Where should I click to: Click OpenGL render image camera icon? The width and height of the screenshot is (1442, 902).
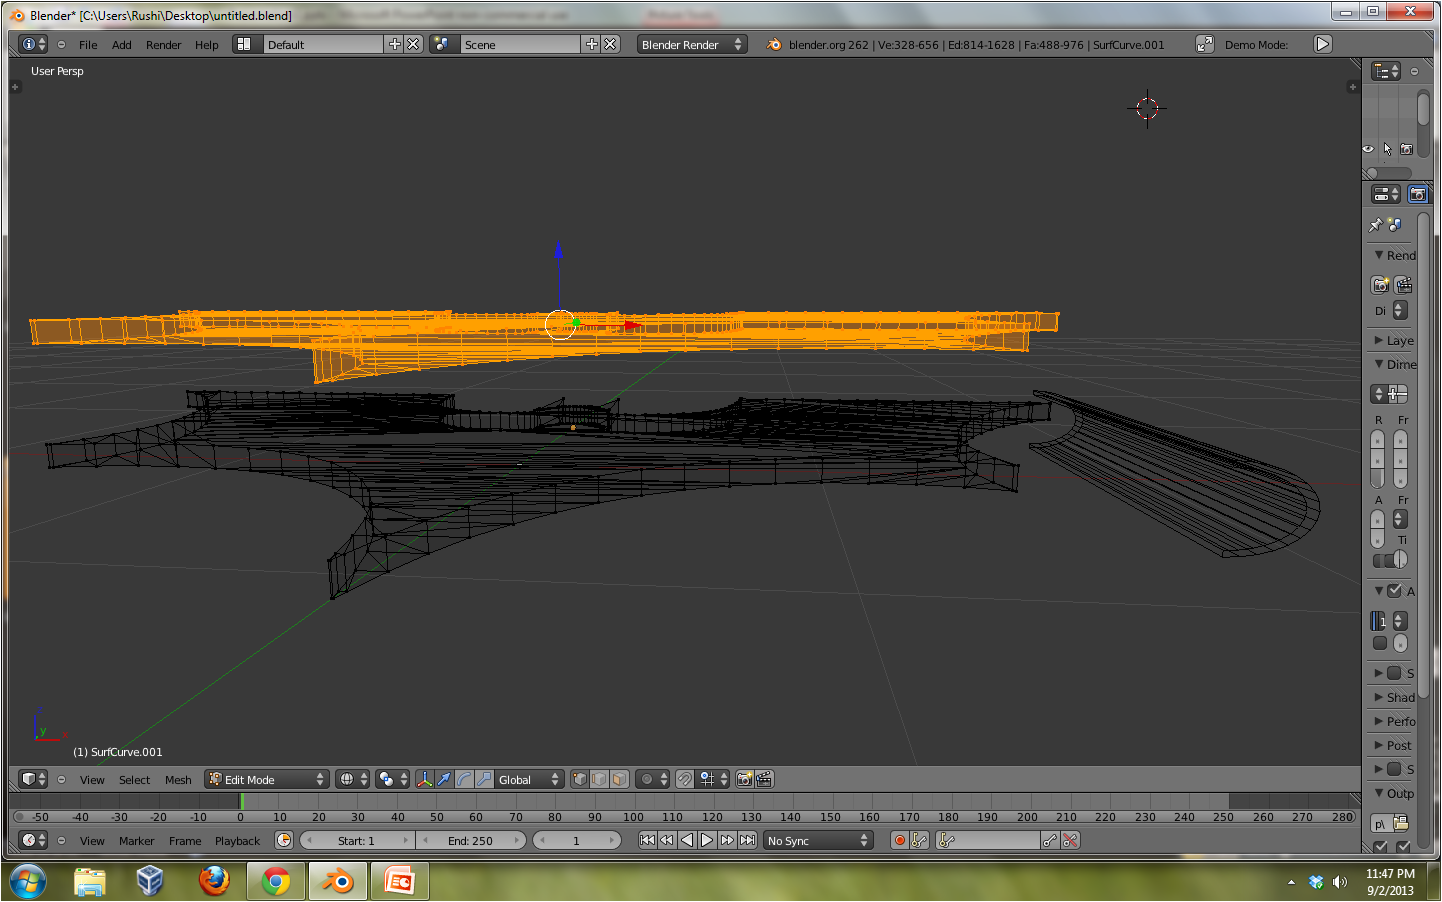point(744,779)
